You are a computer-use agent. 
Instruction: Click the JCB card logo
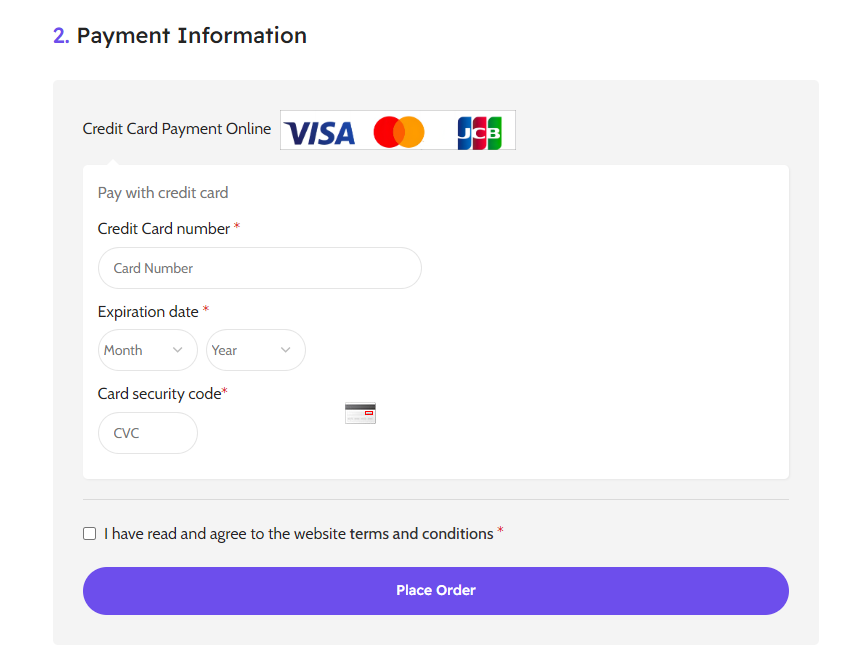[479, 132]
